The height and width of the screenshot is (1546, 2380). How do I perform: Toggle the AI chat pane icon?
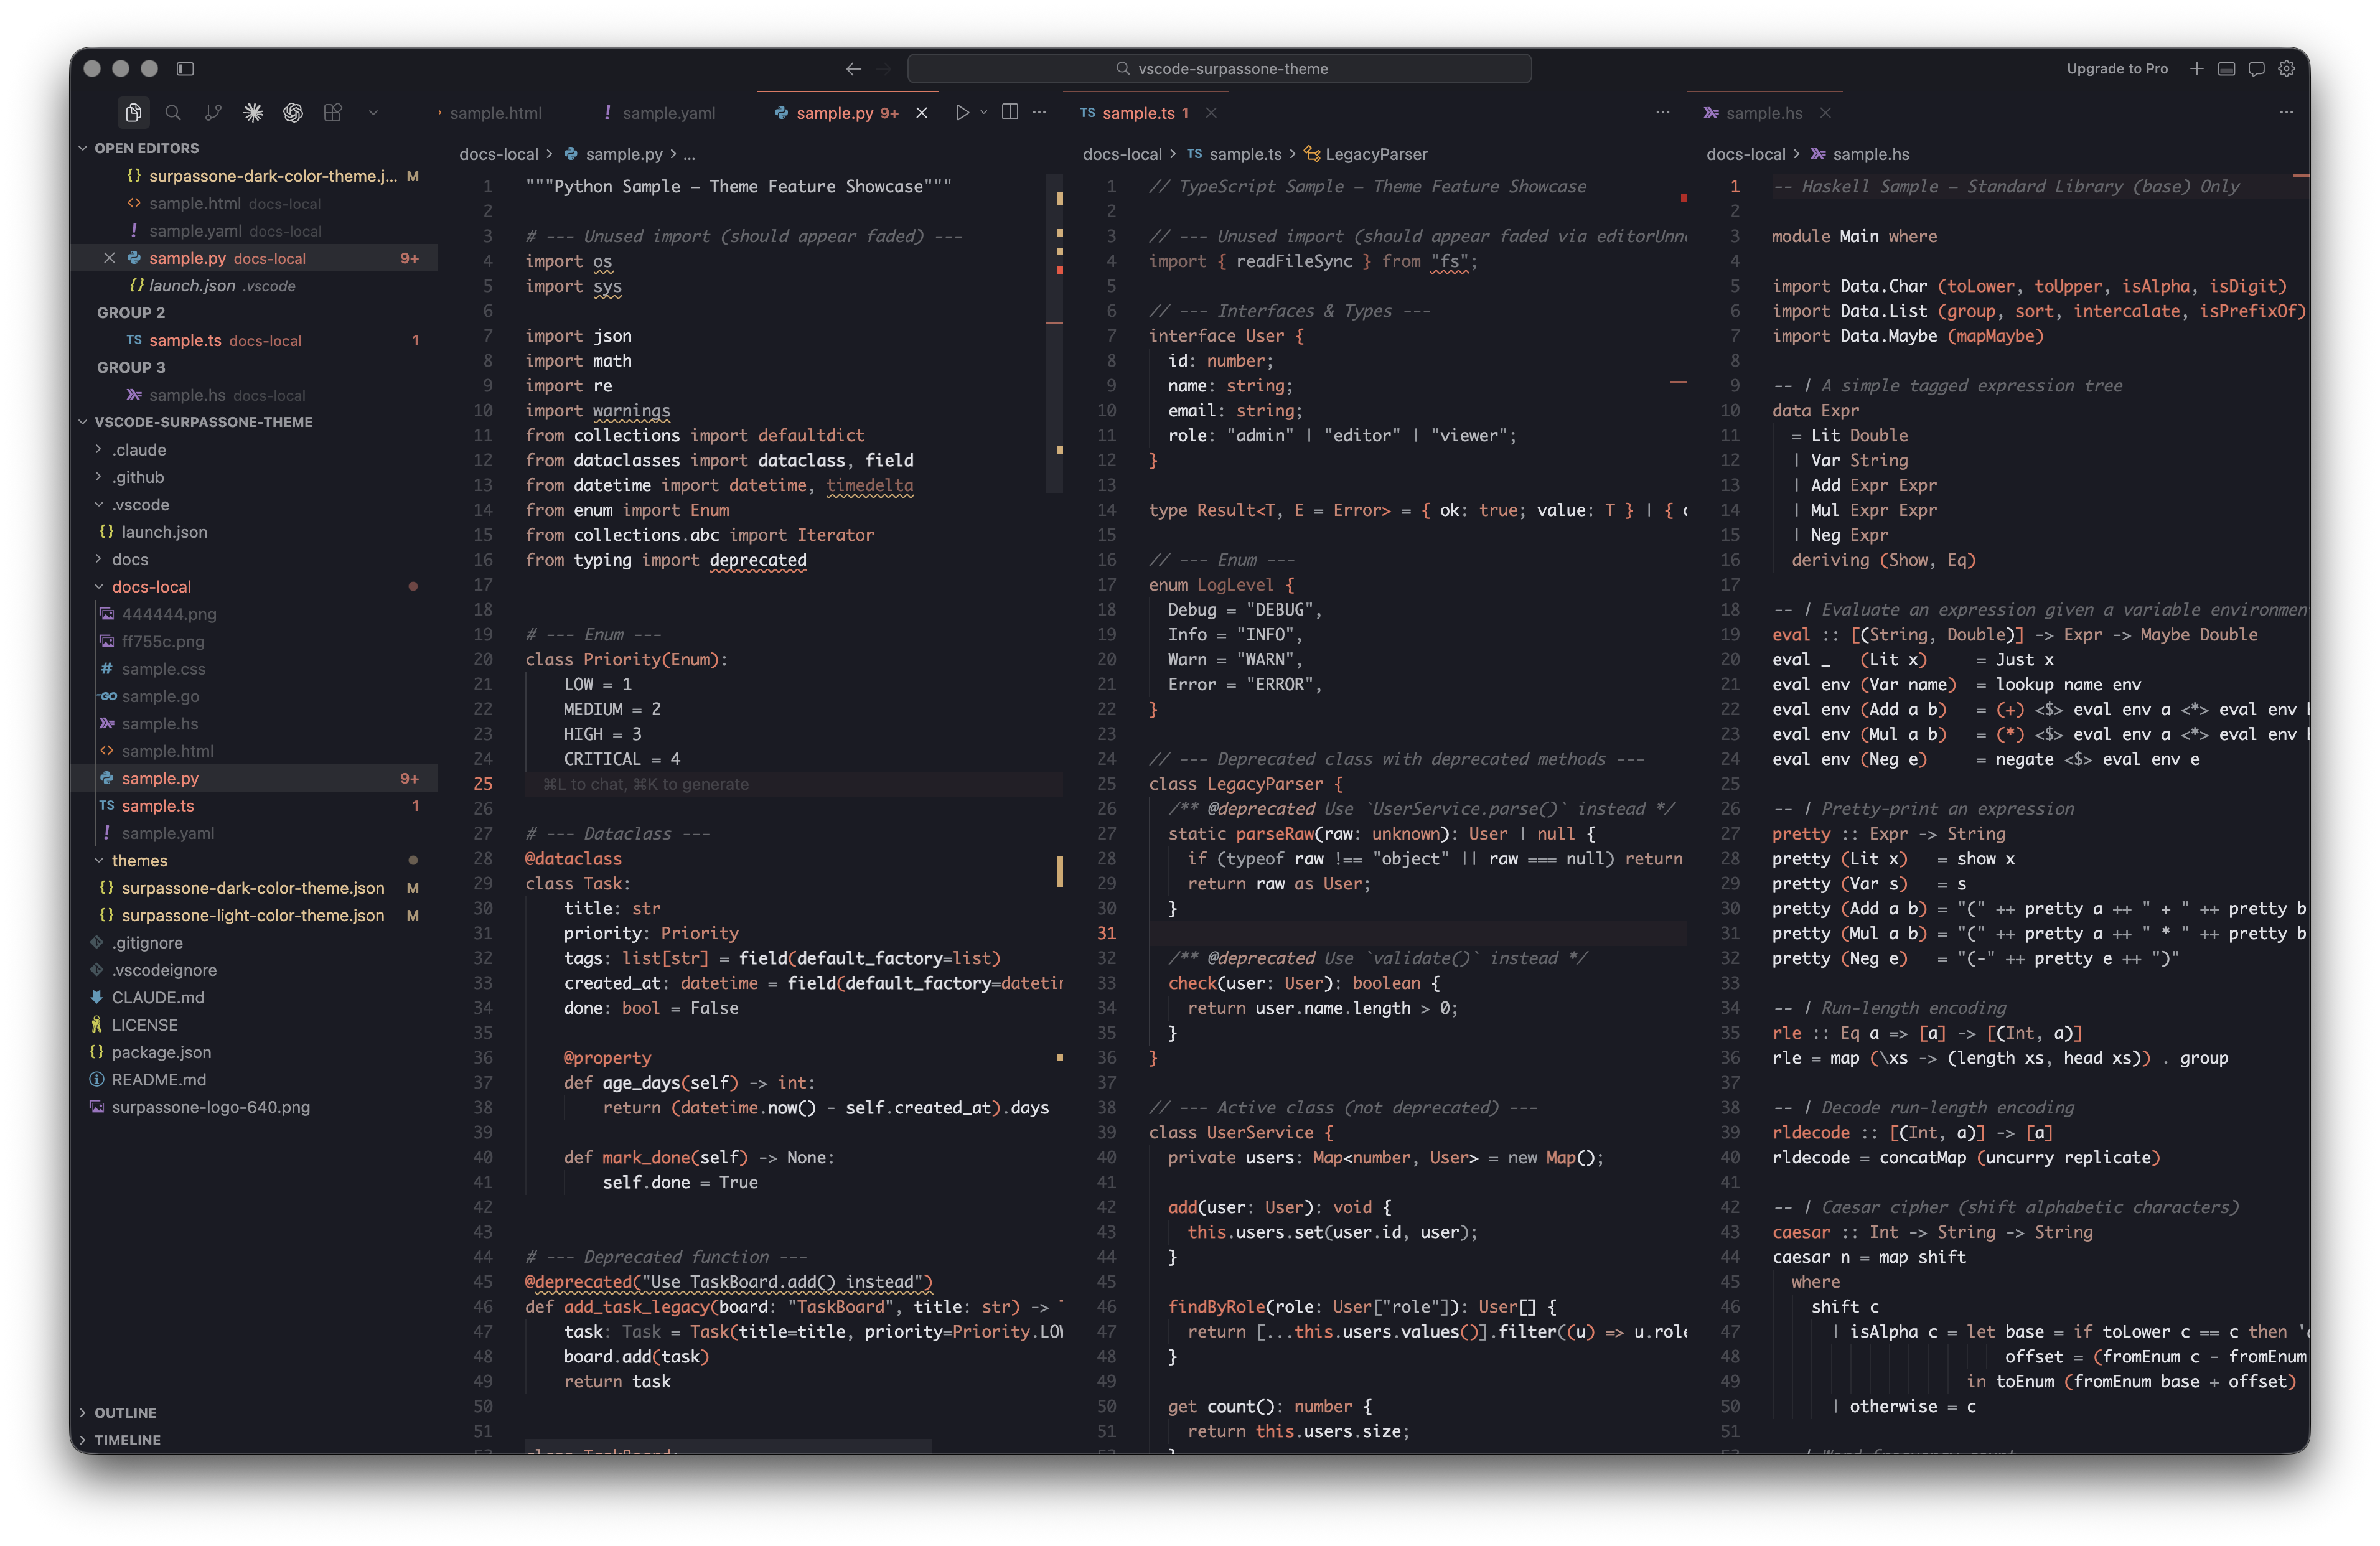coord(2256,69)
